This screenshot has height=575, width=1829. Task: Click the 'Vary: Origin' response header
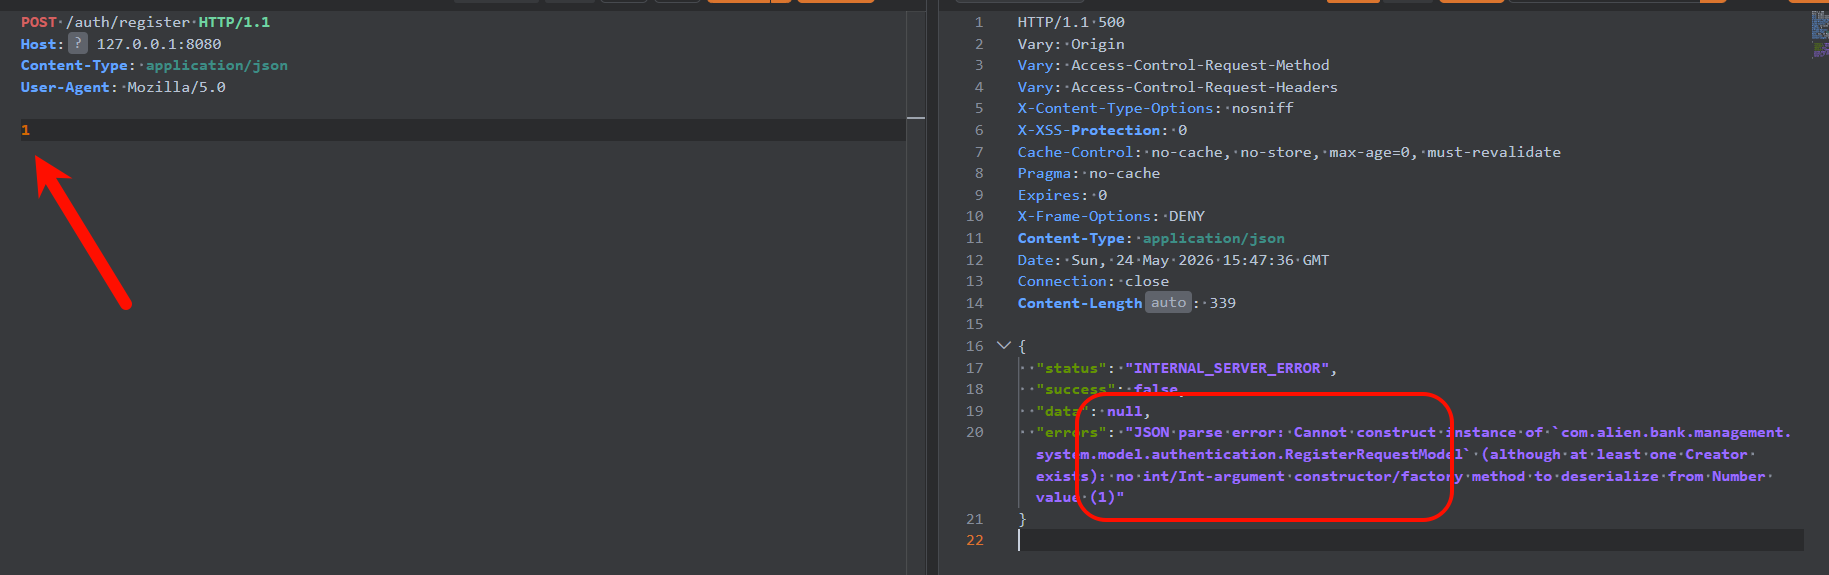[1071, 44]
